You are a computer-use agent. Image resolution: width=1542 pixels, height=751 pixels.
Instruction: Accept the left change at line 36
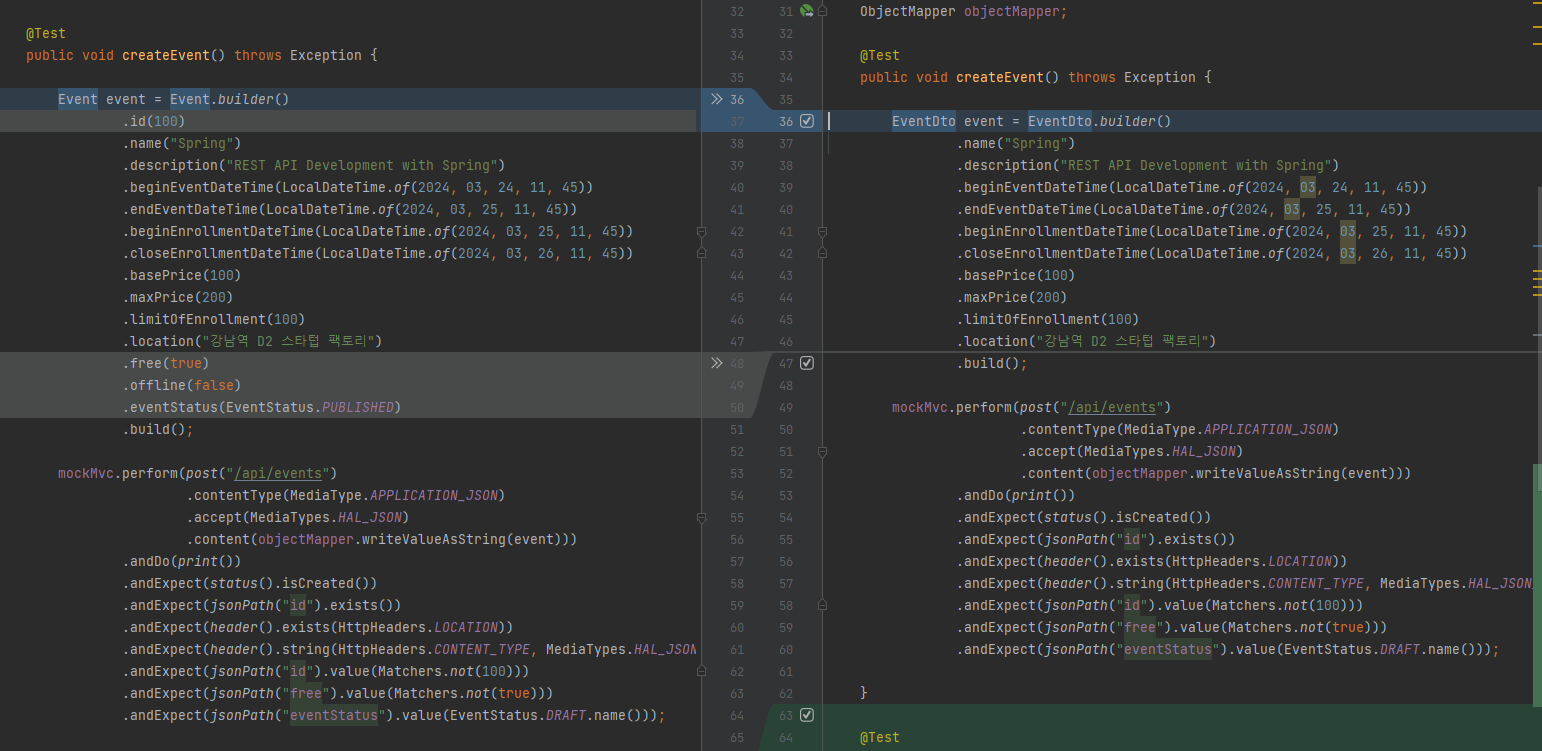pos(716,99)
